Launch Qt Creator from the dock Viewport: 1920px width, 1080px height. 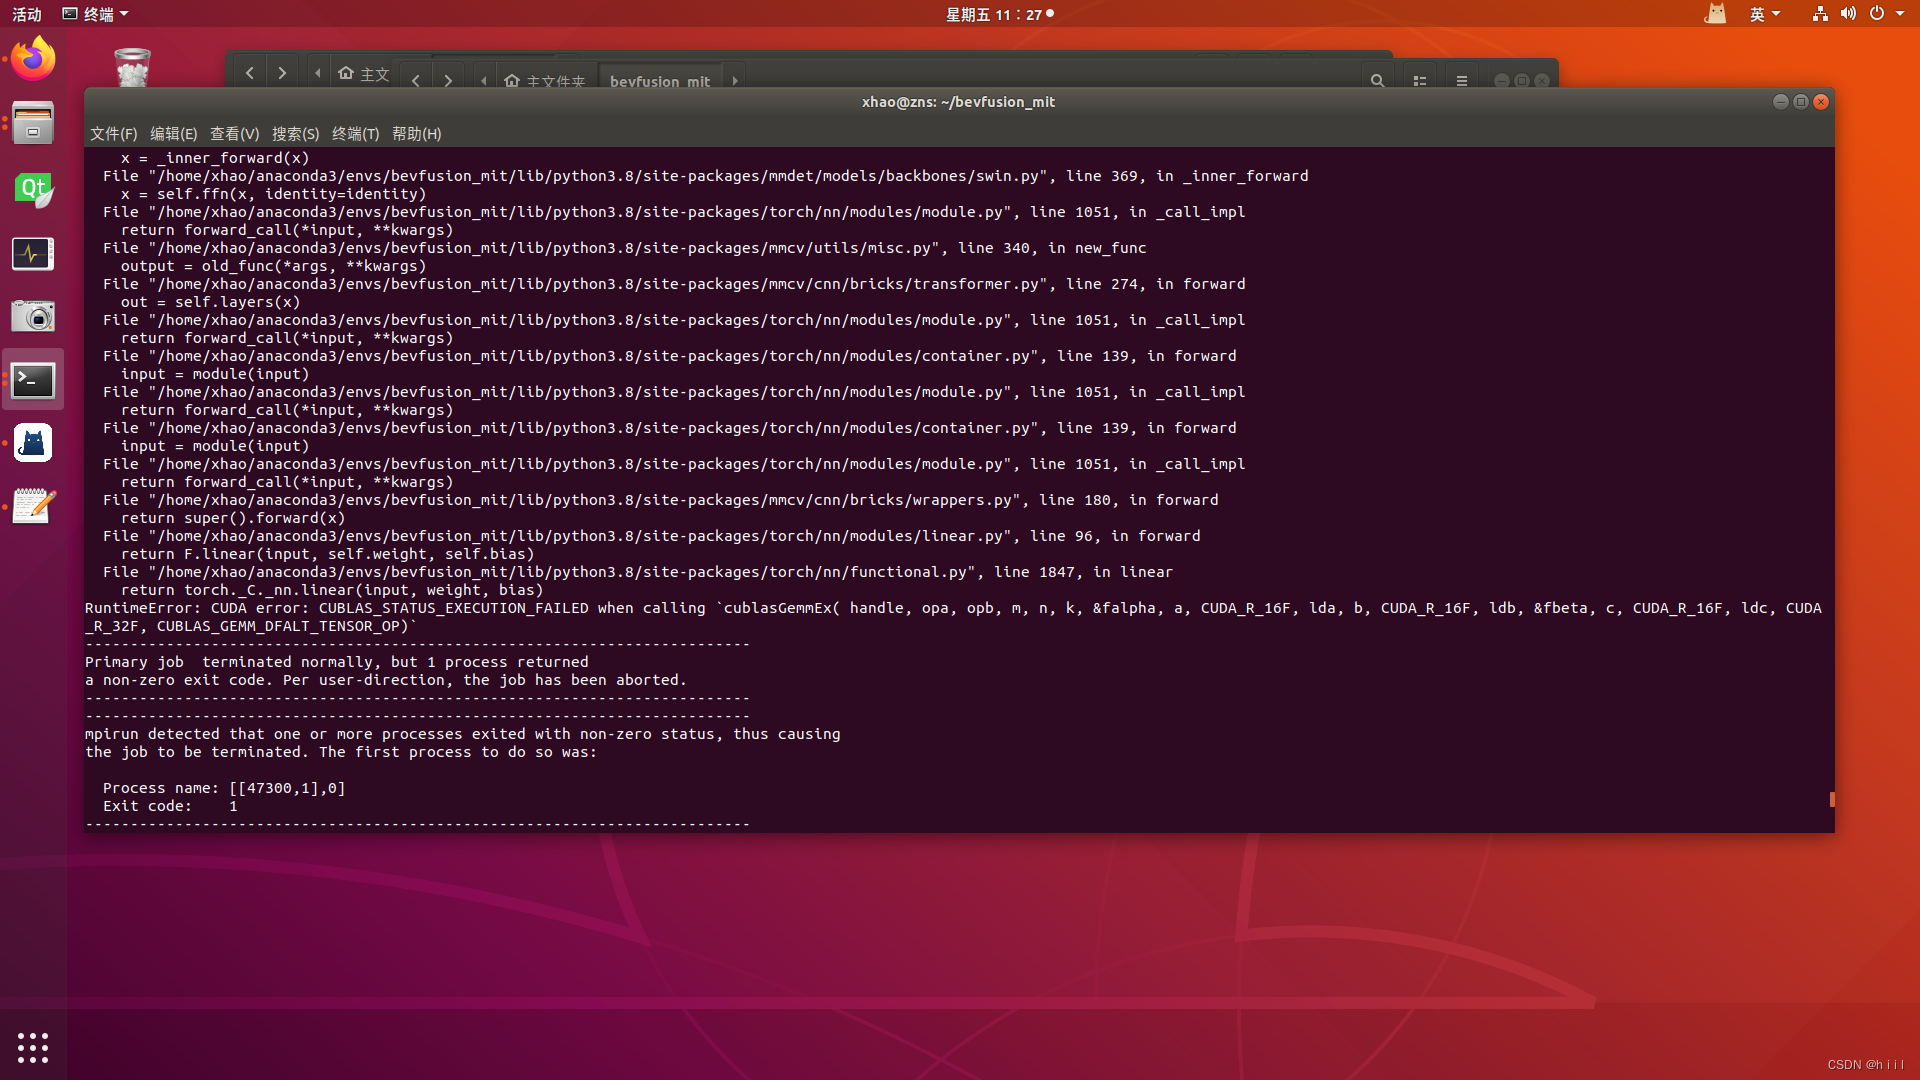(33, 189)
